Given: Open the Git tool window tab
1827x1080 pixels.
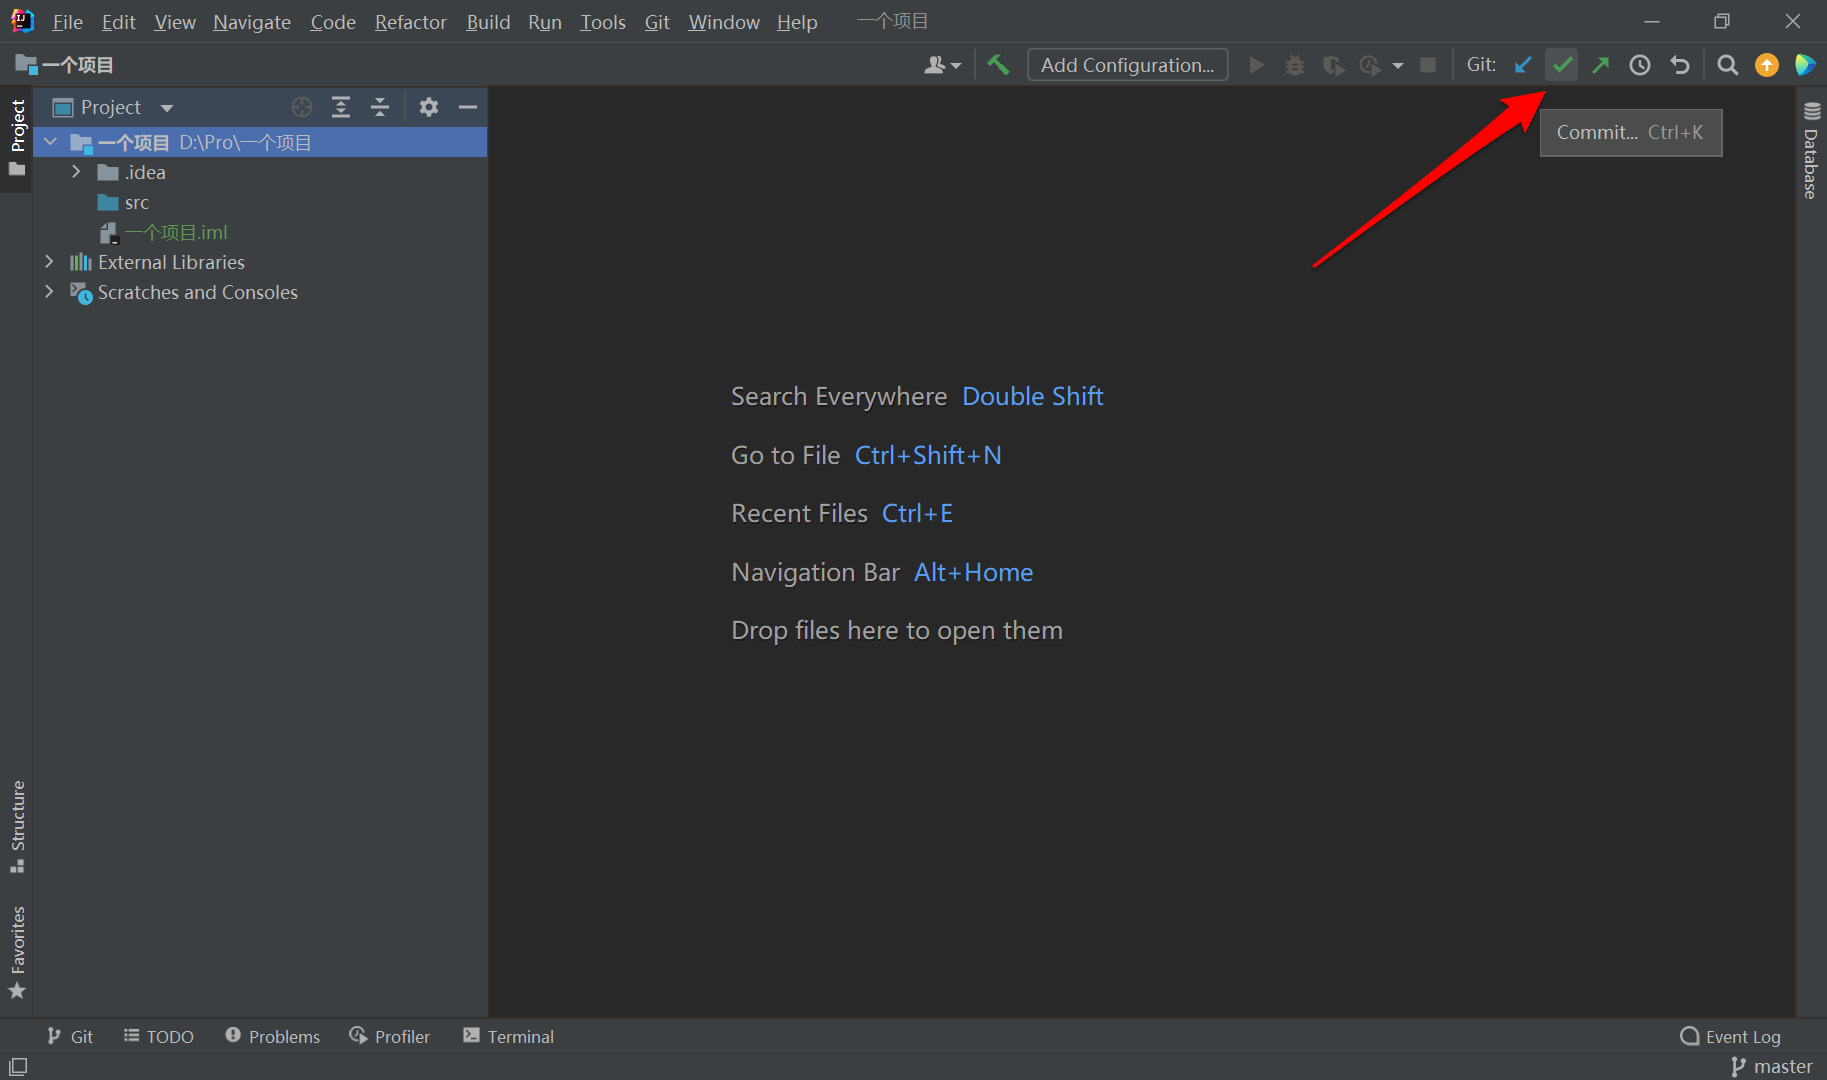Looking at the screenshot, I should (x=70, y=1037).
